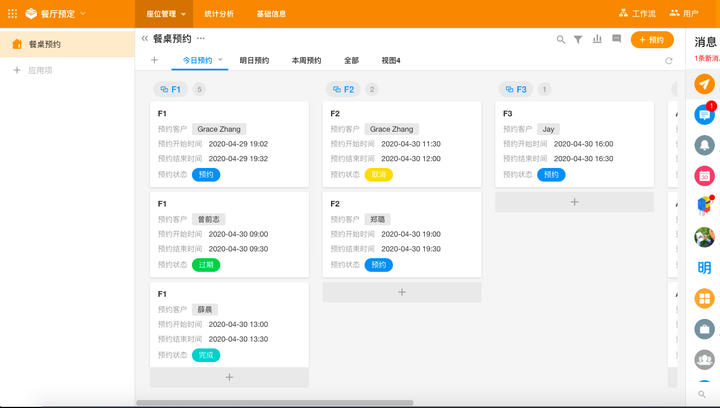
Task: Add record at bottom of F3 column
Action: point(574,202)
